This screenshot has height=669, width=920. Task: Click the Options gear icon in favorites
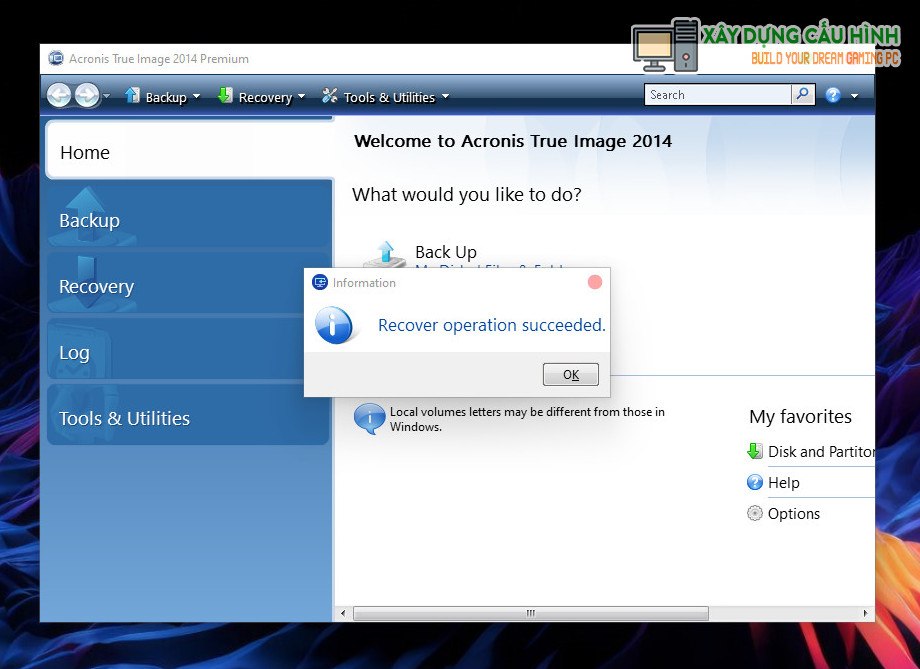(755, 514)
